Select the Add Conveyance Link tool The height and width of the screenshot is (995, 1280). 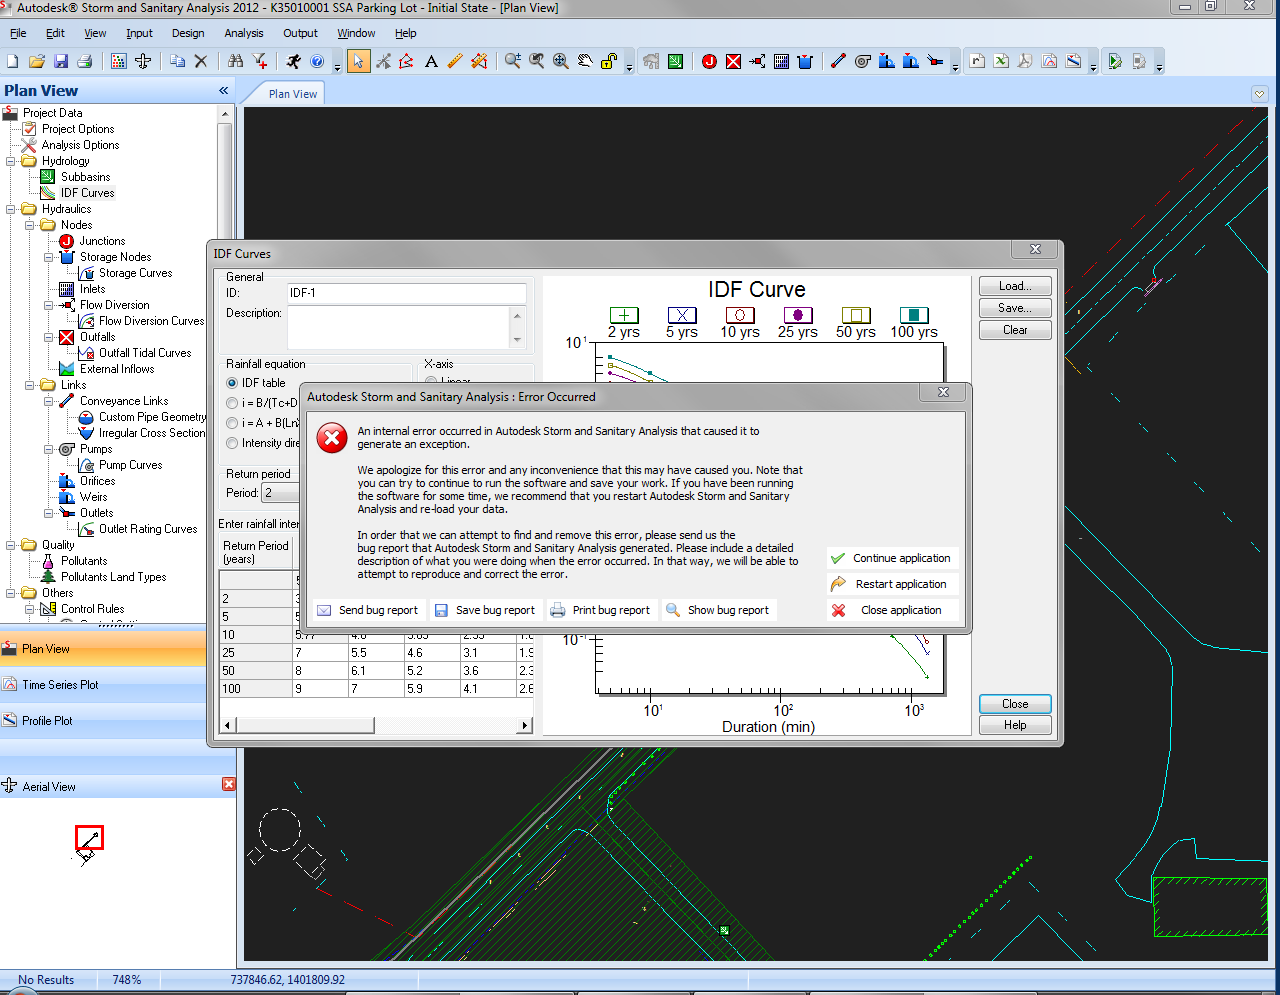tap(838, 61)
